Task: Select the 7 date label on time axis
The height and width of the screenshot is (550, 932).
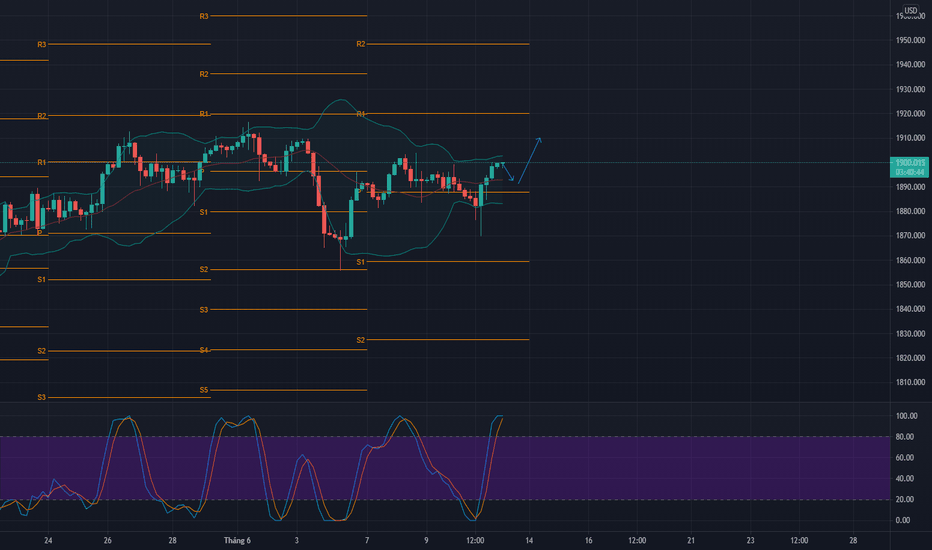Action: (367, 540)
